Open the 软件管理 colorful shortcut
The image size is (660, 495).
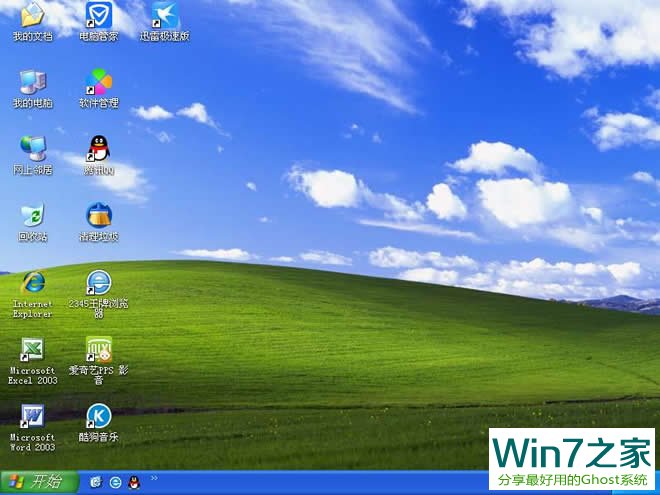pyautogui.click(x=98, y=83)
